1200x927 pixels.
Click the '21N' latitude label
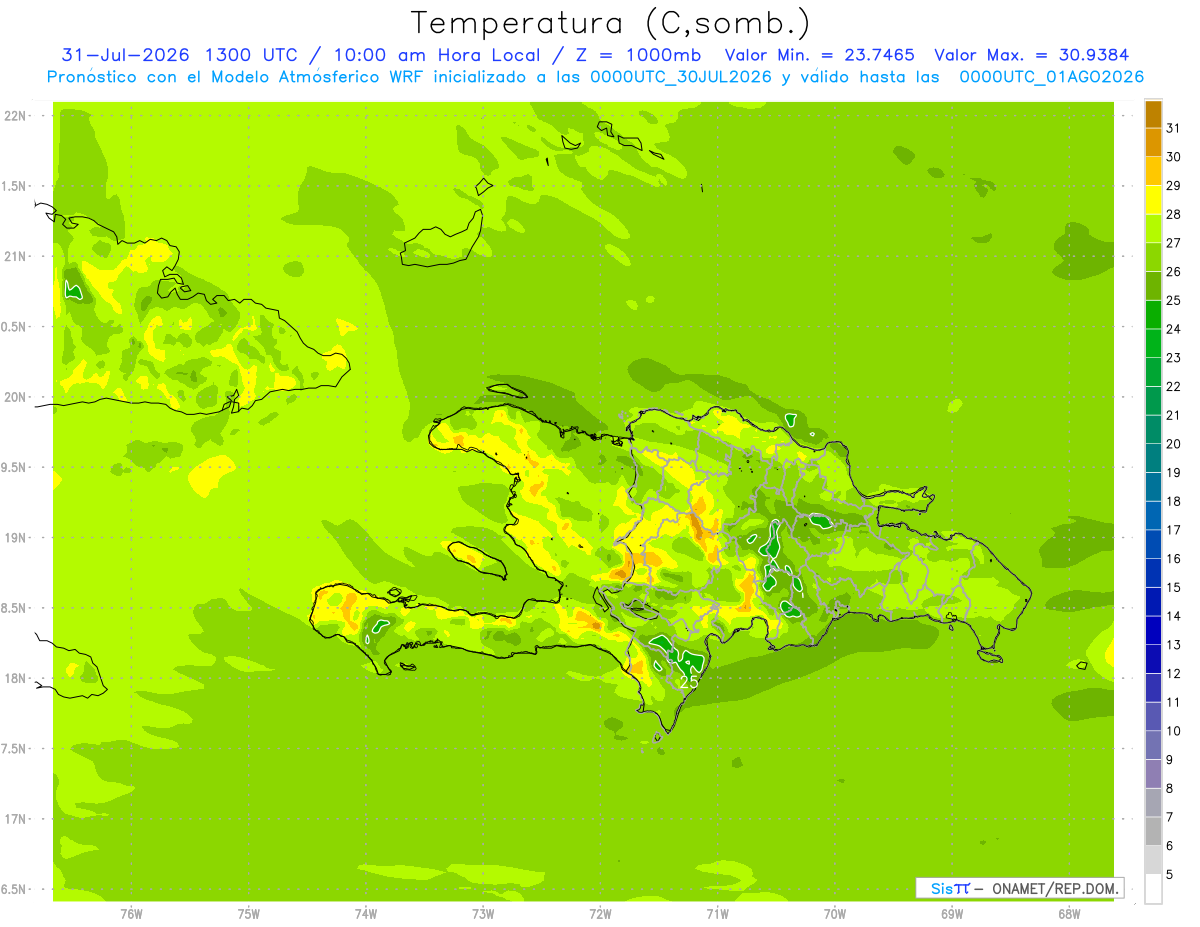click(x=17, y=256)
